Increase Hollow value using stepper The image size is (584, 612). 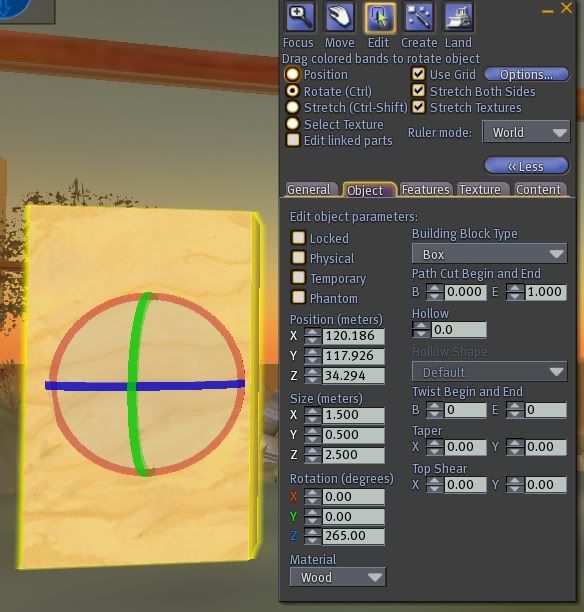point(421,326)
